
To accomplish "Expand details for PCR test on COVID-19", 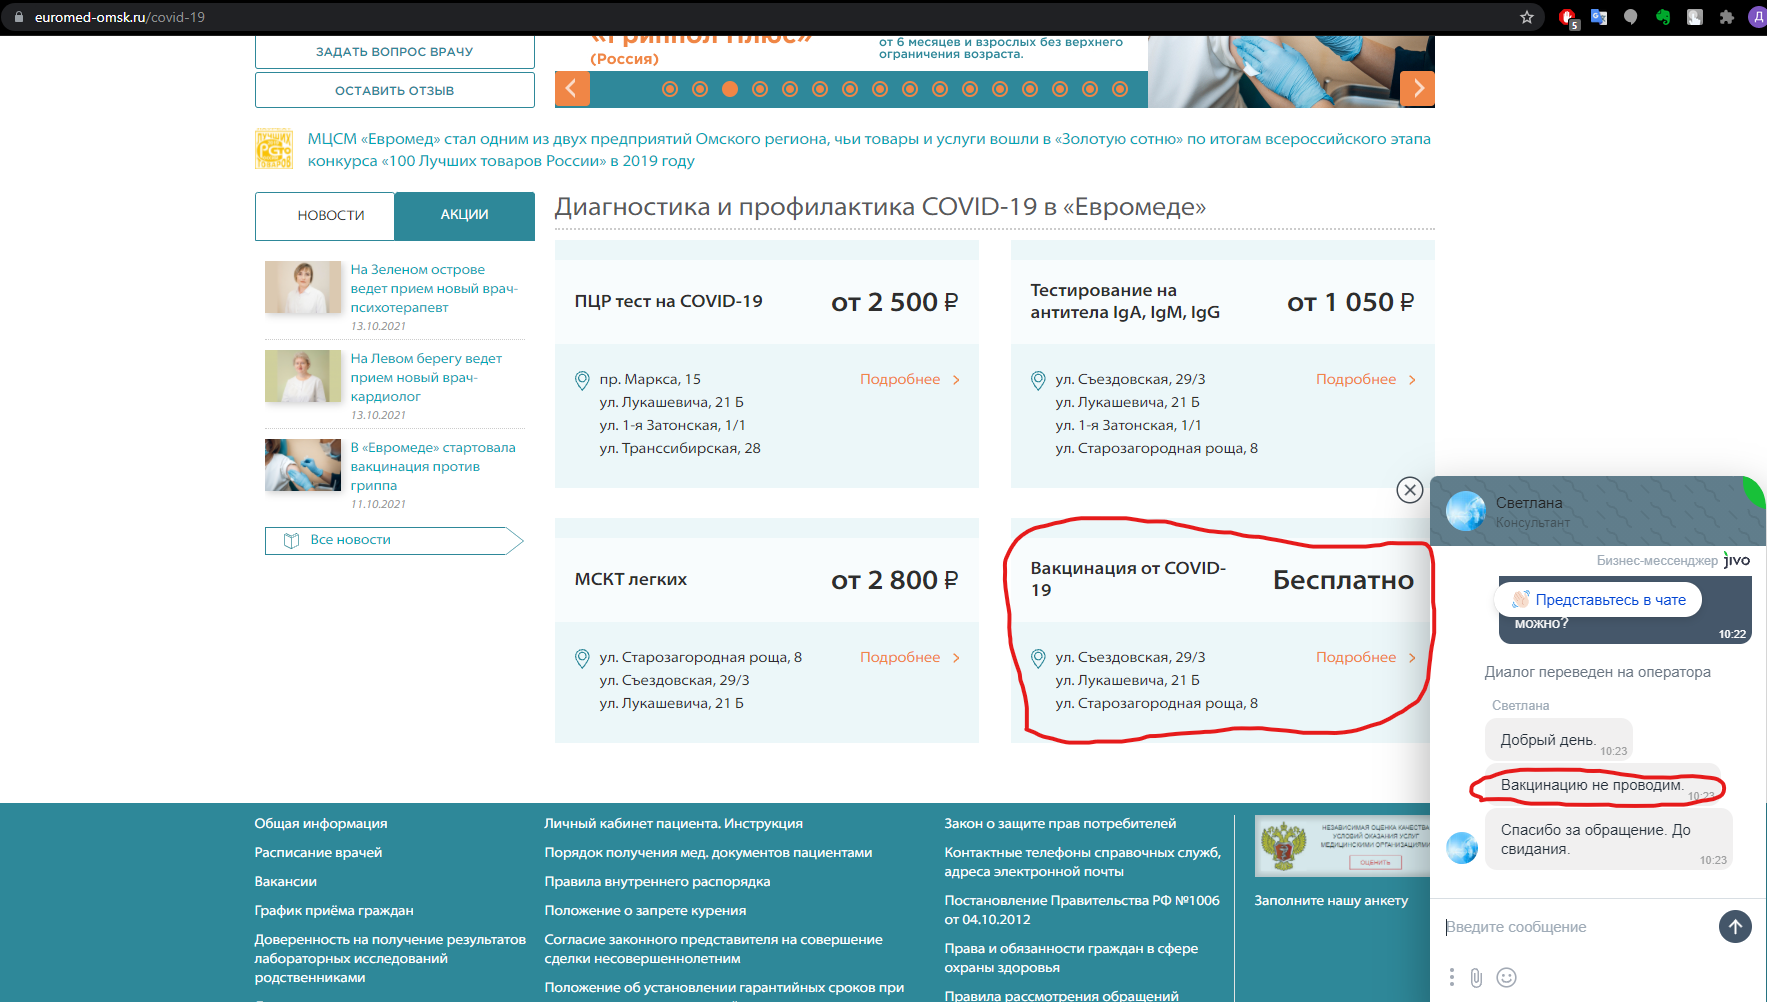I will (910, 379).
